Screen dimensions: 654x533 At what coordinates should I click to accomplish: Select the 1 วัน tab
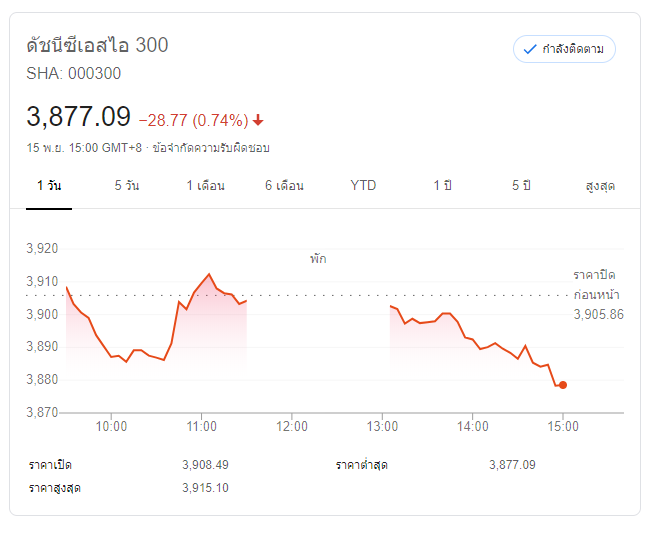tap(49, 186)
